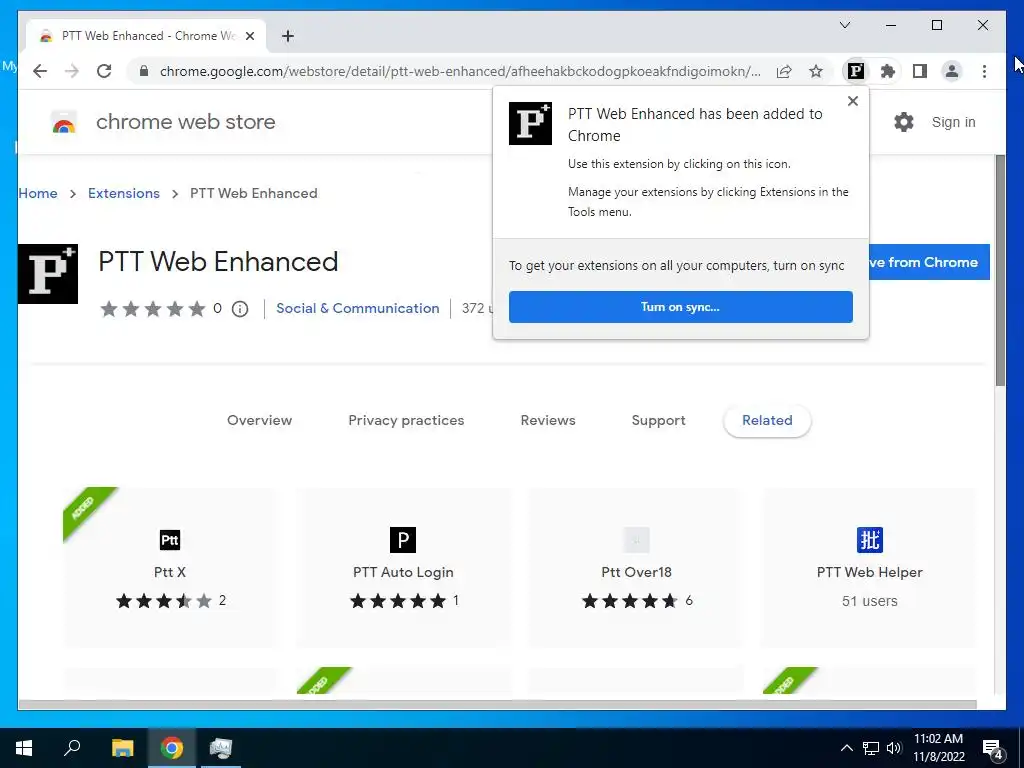1024x768 pixels.
Task: Click Remove from Chrome button
Action: coord(929,262)
